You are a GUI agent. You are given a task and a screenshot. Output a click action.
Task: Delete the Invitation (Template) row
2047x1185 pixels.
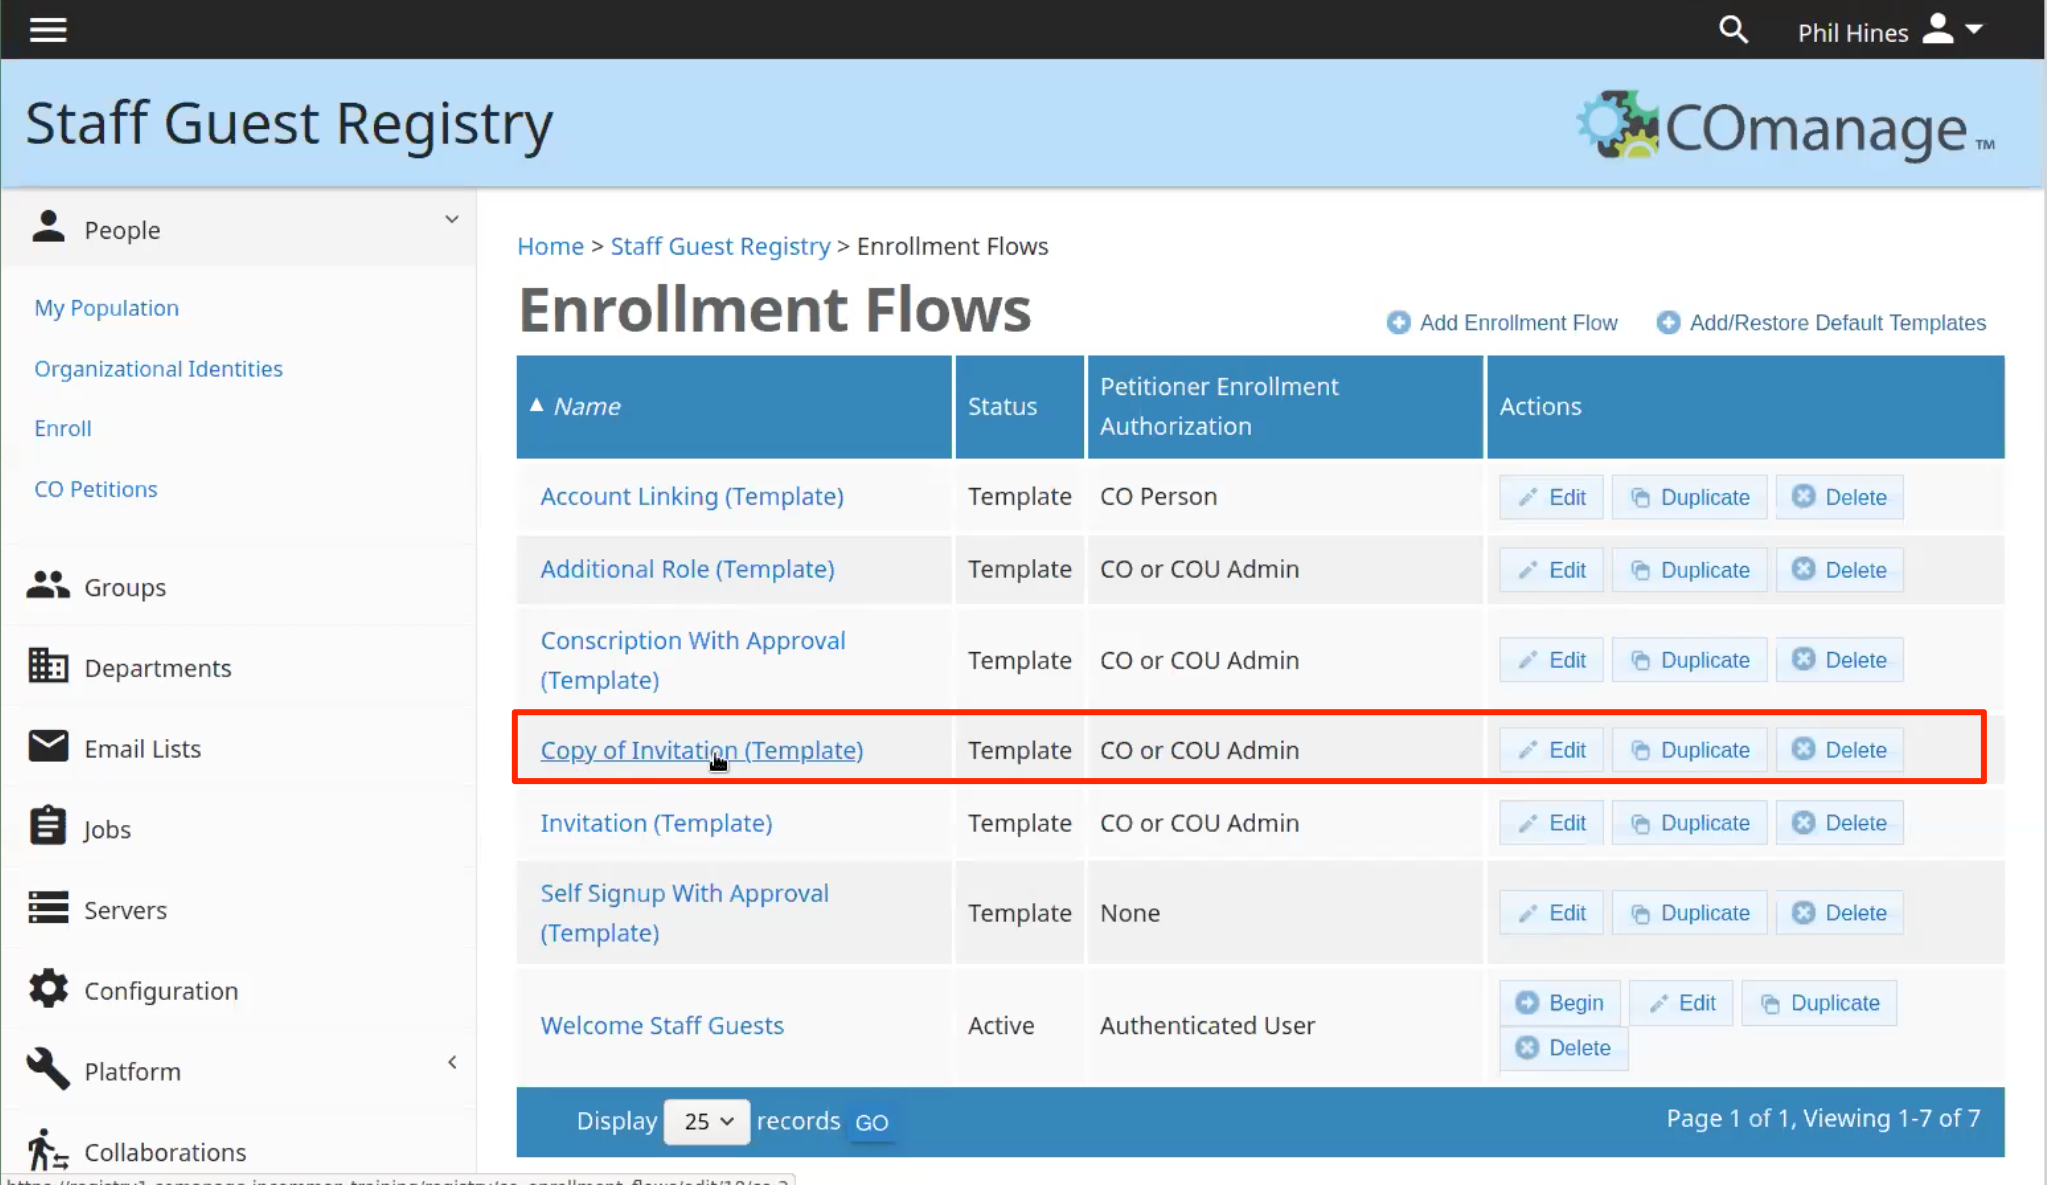(x=1839, y=823)
